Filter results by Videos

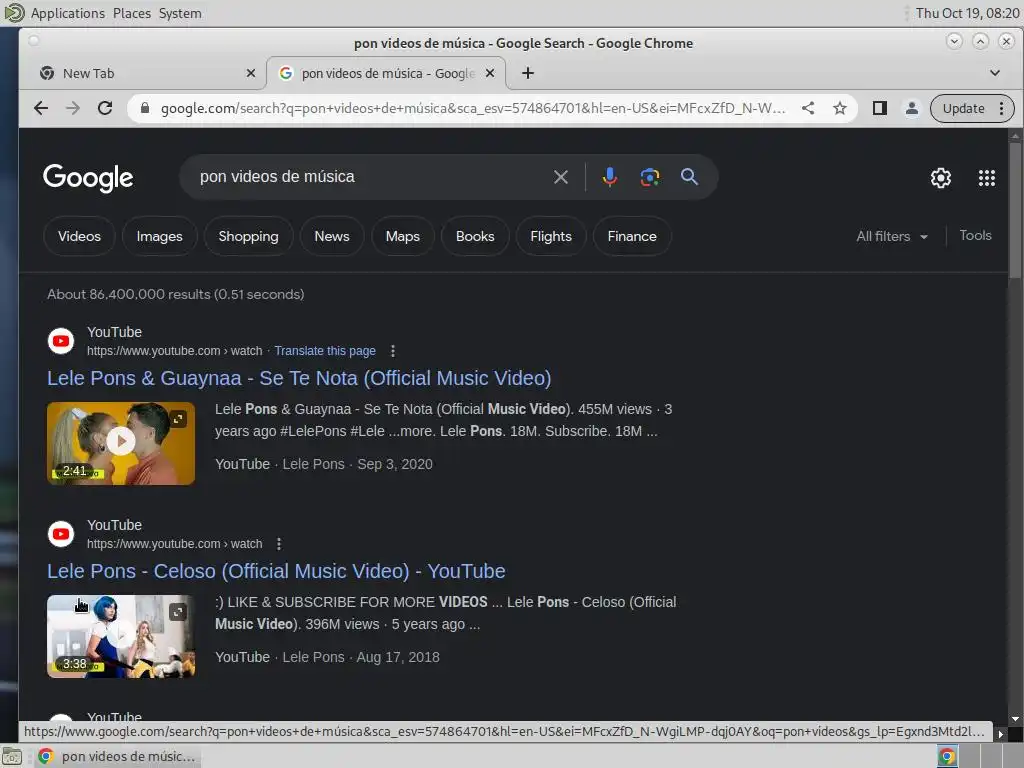coord(79,236)
